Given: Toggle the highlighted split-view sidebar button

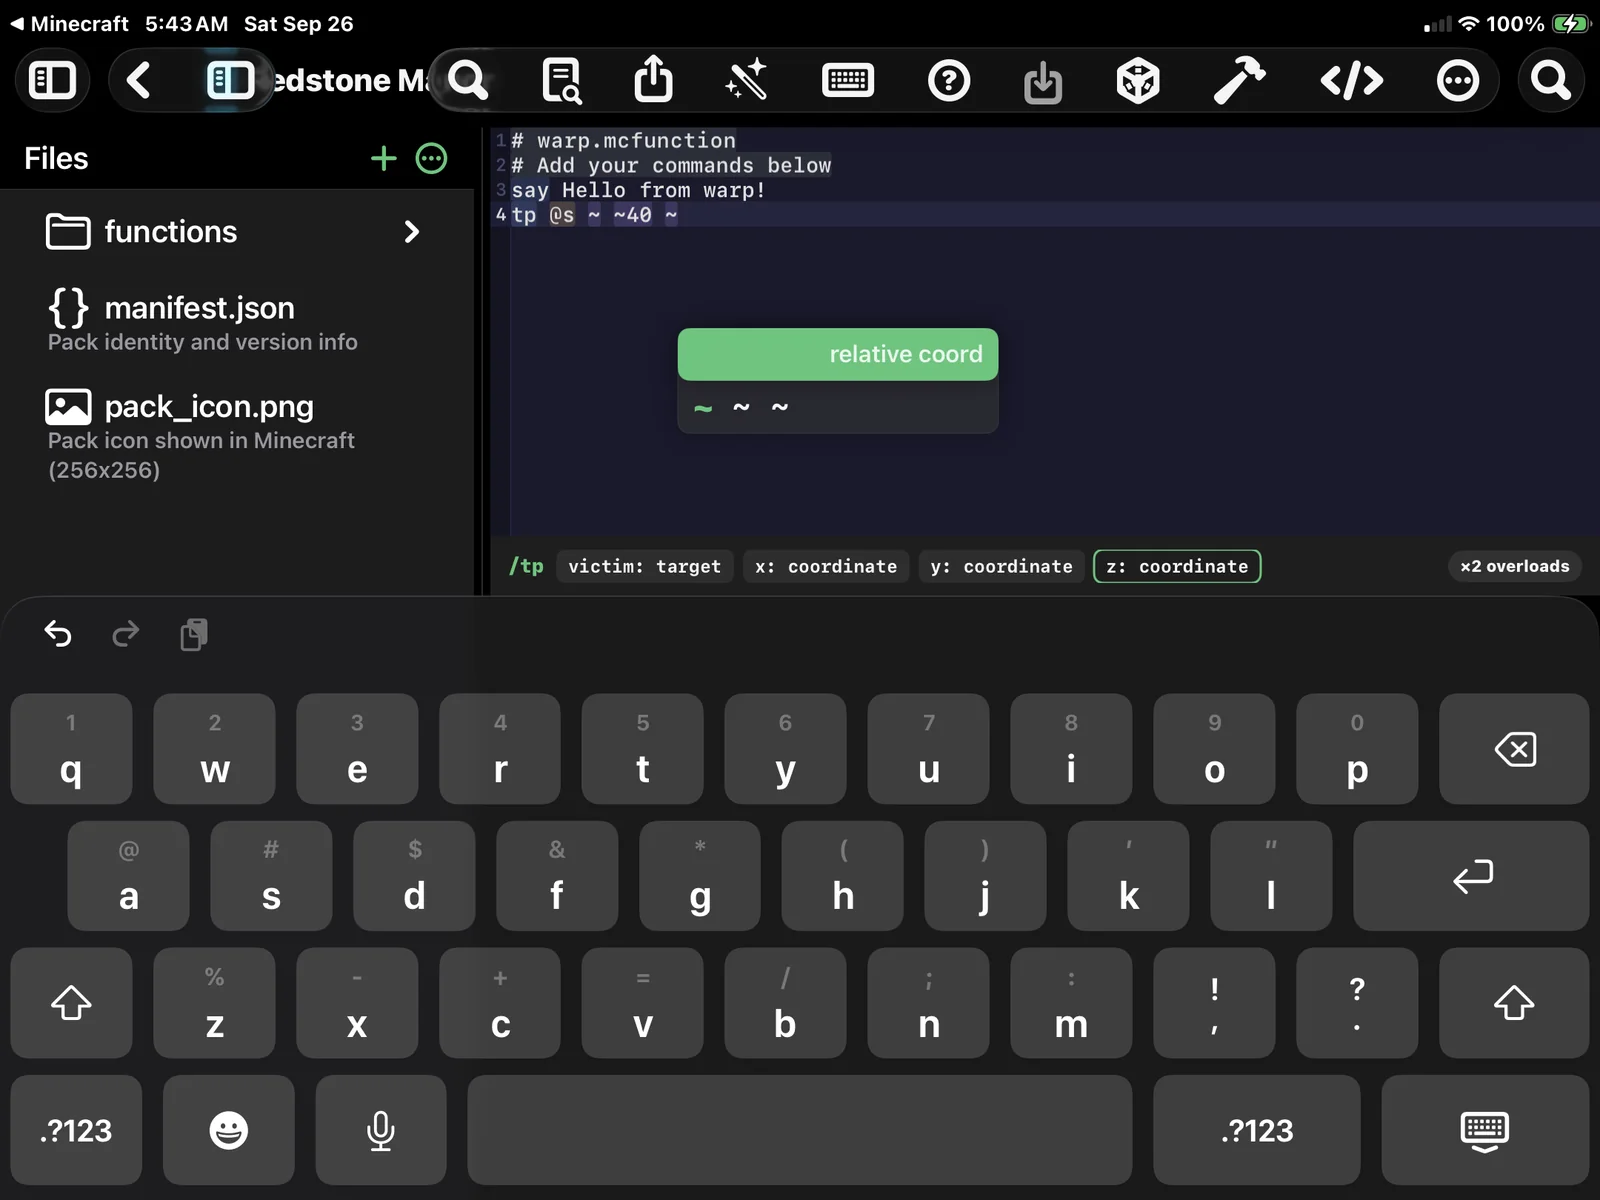Looking at the screenshot, I should tap(230, 80).
